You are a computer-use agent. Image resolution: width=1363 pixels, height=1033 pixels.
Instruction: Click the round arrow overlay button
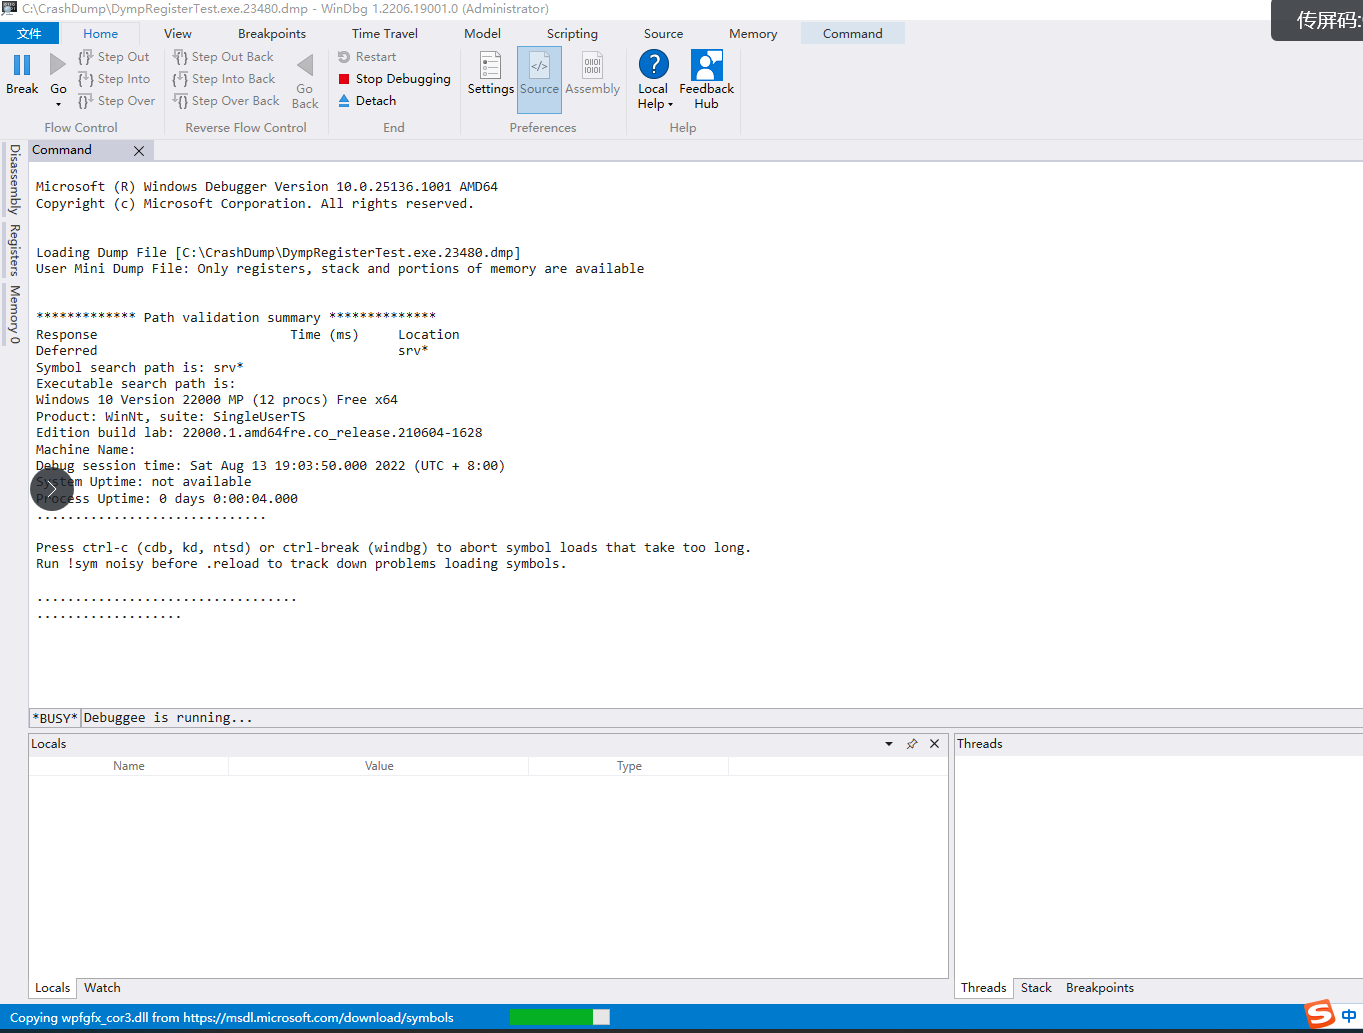click(52, 489)
